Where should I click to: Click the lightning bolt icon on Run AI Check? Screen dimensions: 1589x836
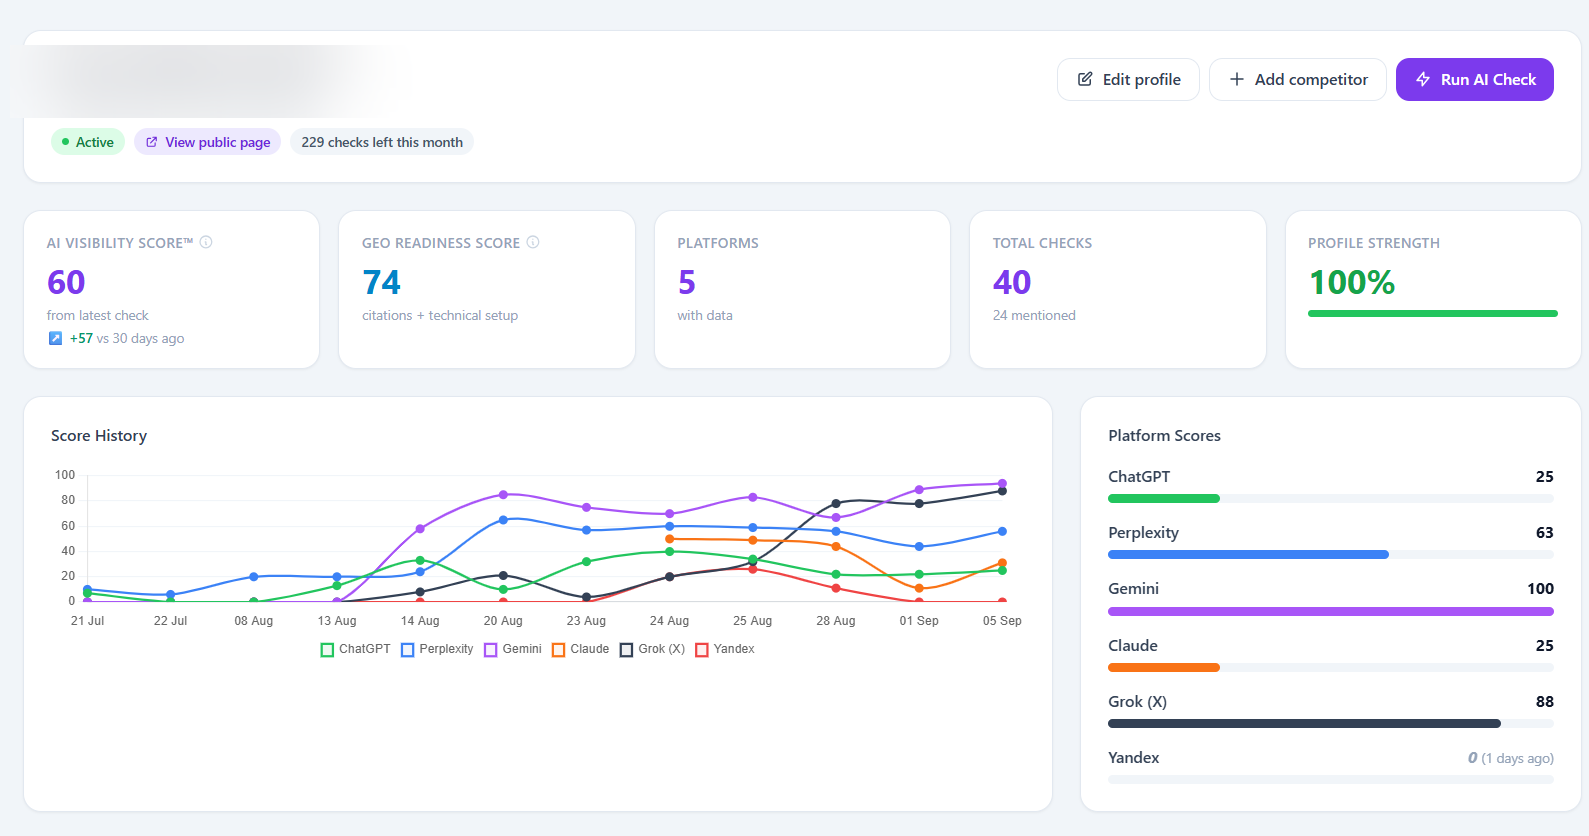(x=1423, y=79)
